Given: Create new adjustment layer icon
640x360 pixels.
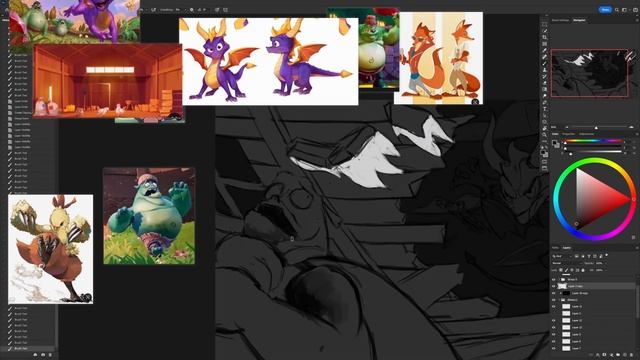Looking at the screenshot, I should 611,355.
